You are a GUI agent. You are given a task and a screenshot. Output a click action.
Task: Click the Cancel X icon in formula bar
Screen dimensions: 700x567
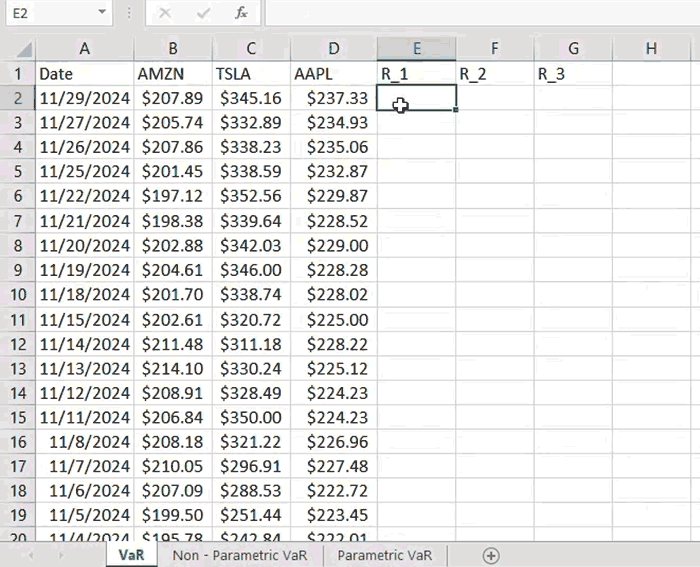click(165, 13)
